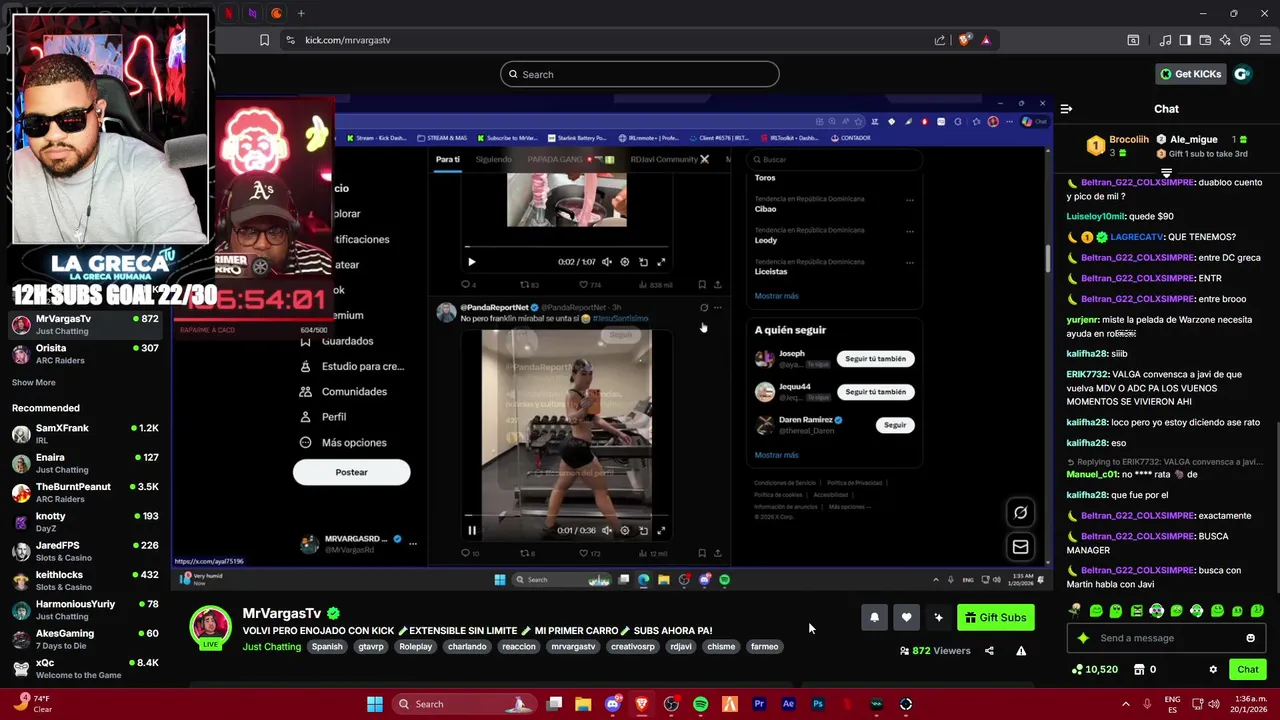Open the Kick shop icon next to 0

click(x=1138, y=669)
